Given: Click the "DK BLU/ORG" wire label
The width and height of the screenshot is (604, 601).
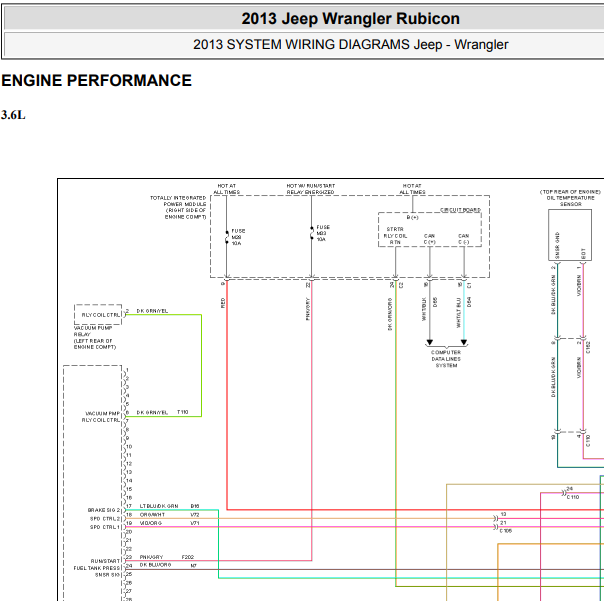Looking at the screenshot, I should [x=155, y=565].
